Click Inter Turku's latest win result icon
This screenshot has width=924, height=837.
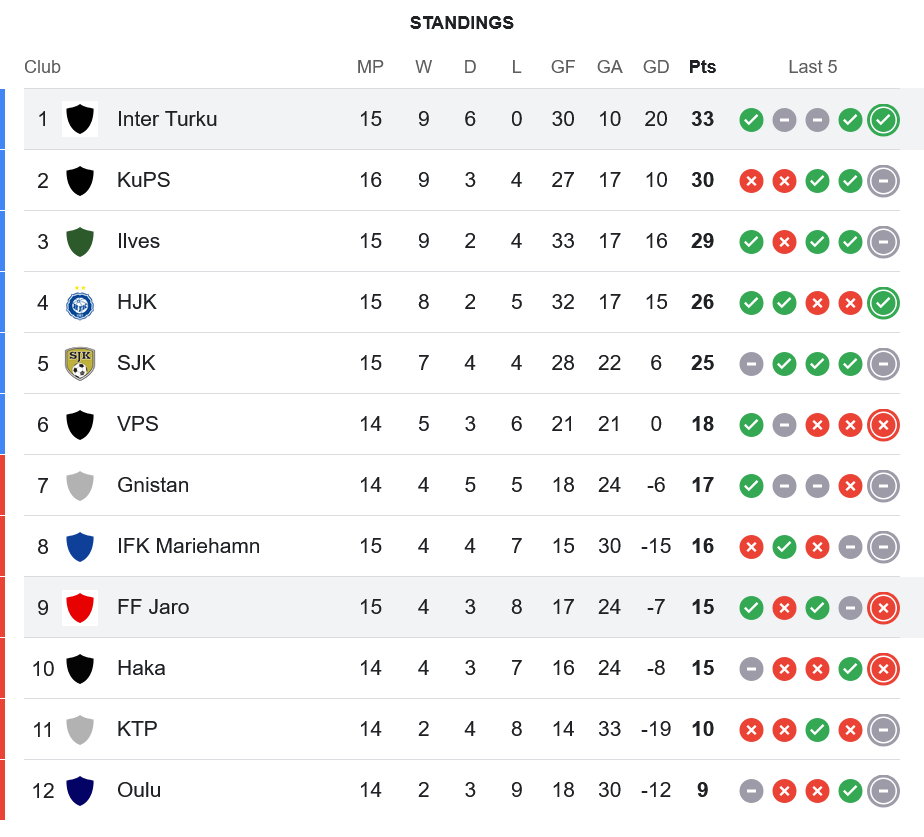tap(883, 120)
